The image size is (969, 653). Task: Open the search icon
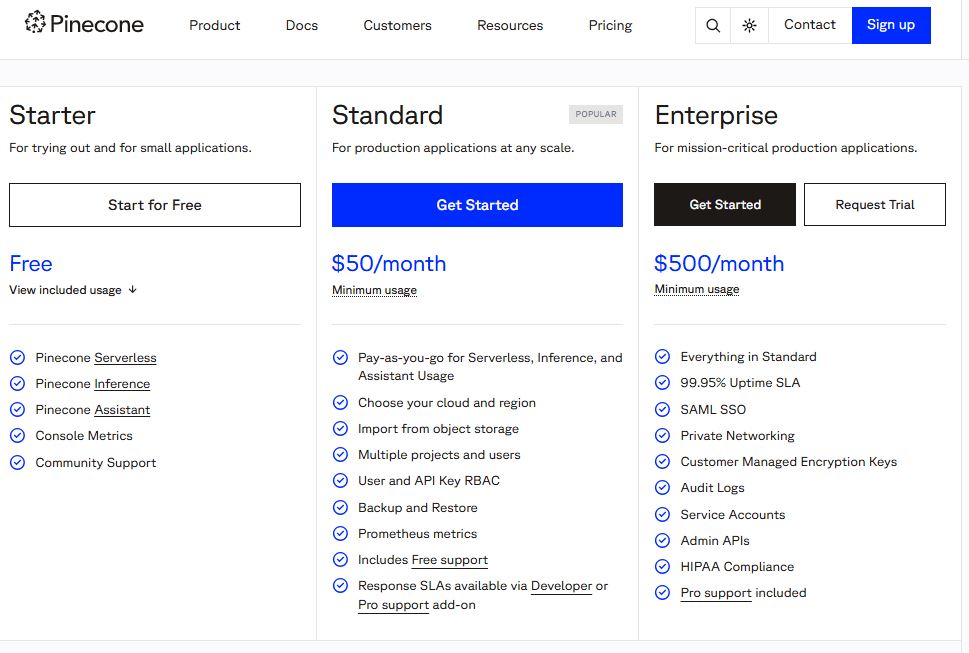point(713,25)
